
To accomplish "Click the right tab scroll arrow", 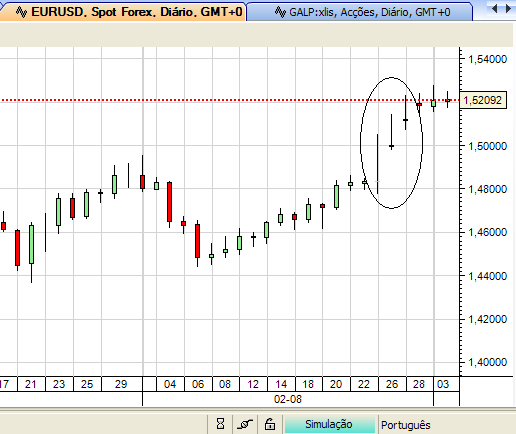I will [508, 8].
